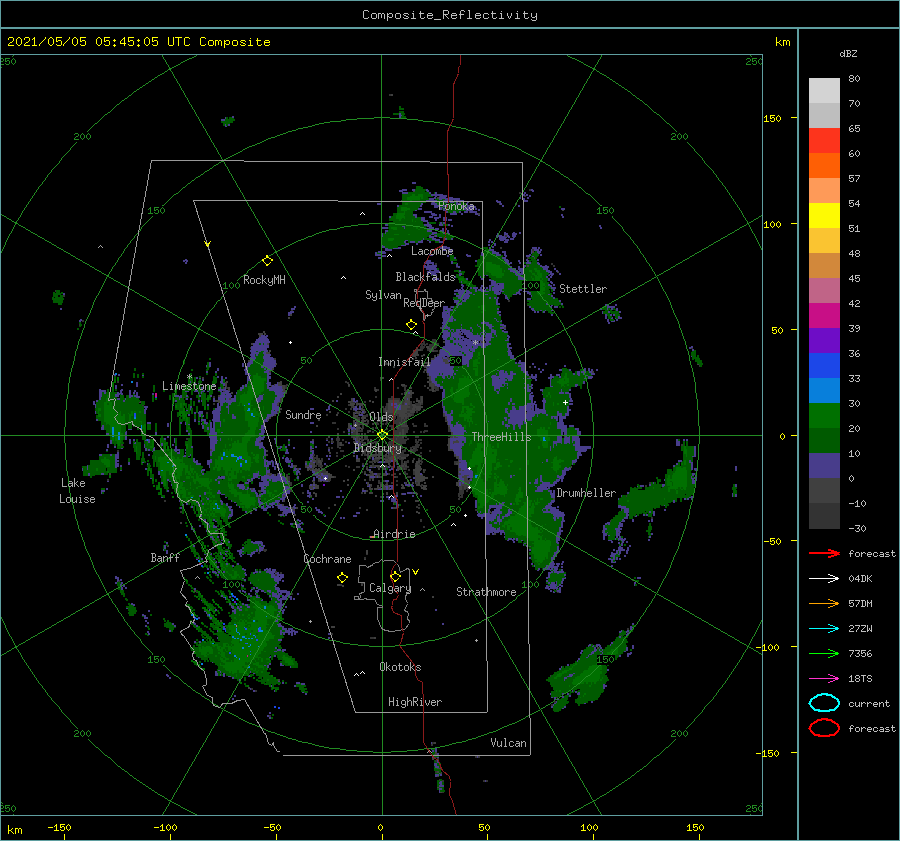Click the Drumheller label
This screenshot has height=841, width=900.
click(x=586, y=493)
